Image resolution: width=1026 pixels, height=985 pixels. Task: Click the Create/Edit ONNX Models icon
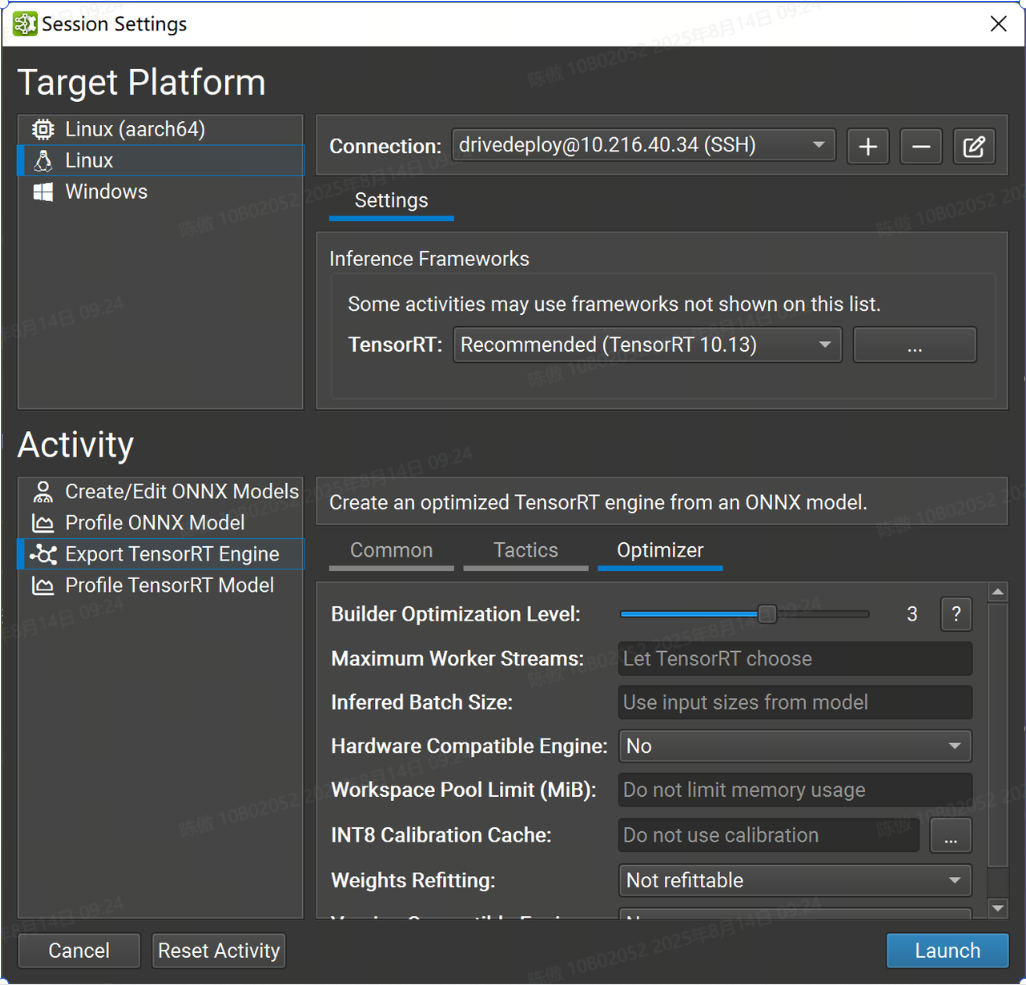43,492
